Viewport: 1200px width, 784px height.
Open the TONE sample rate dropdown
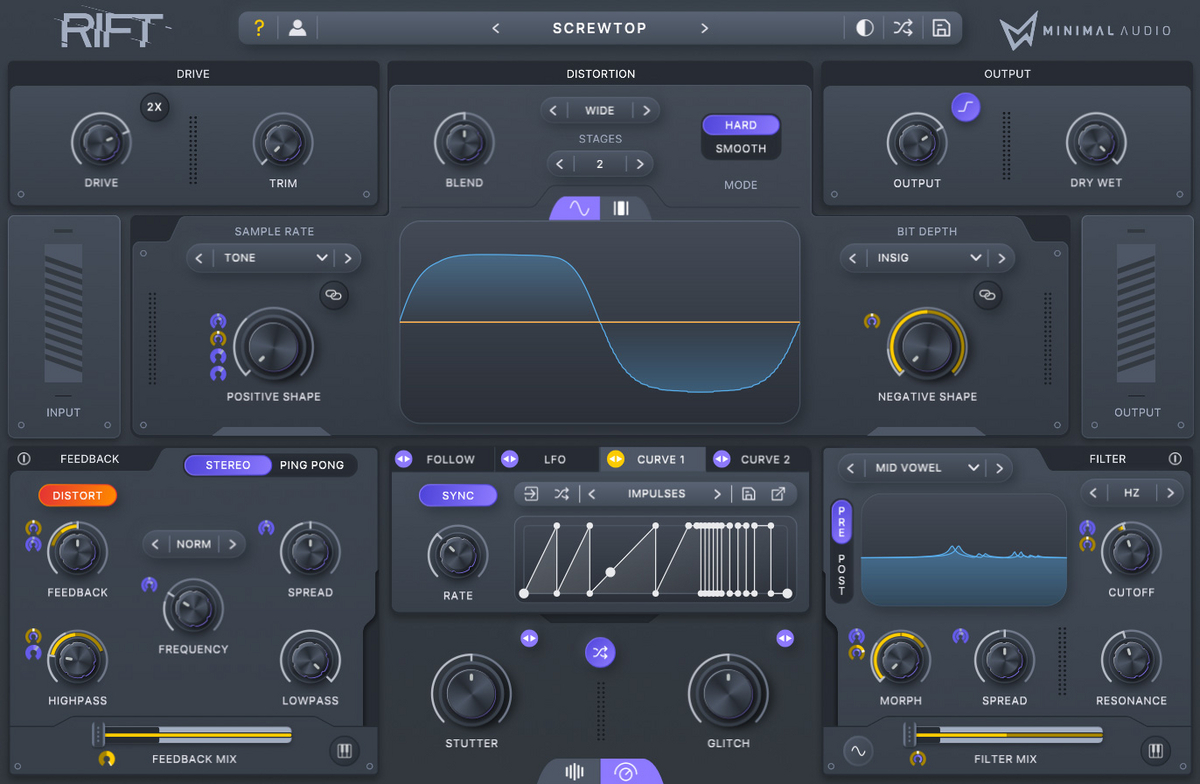272,257
